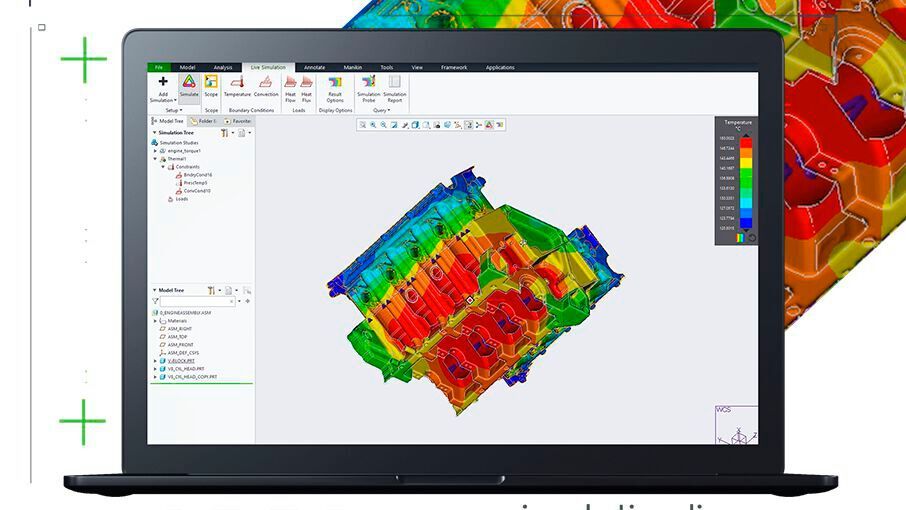The height and width of the screenshot is (510, 906).
Task: Switch to the Analysis ribbon tab
Action: (223, 67)
